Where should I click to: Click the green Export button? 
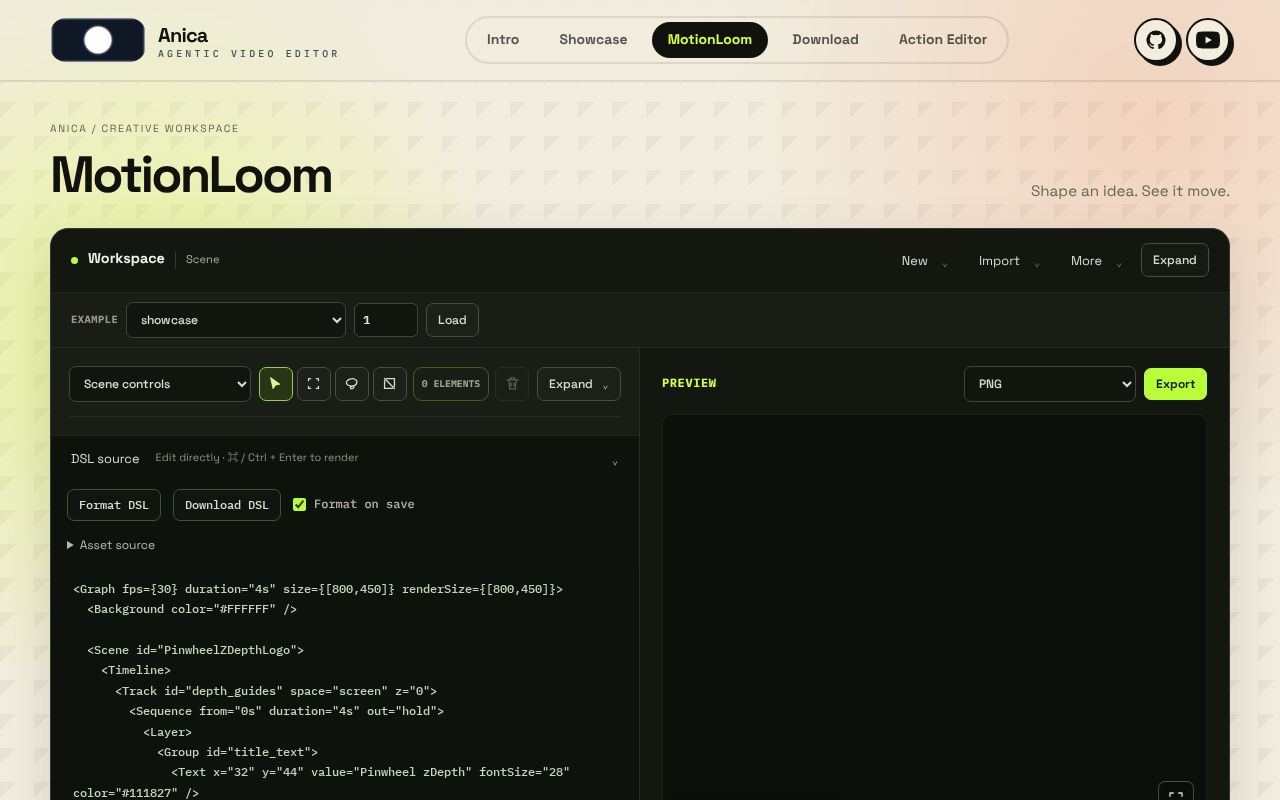(x=1175, y=384)
